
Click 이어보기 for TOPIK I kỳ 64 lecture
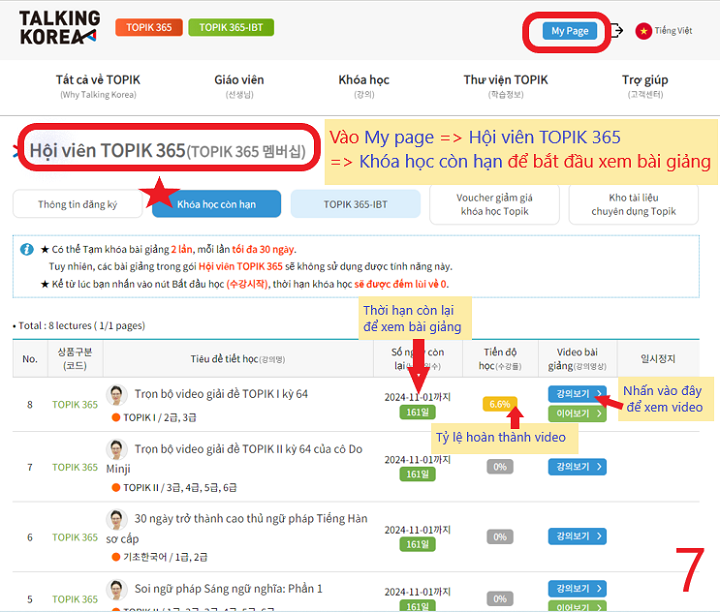[x=577, y=414]
